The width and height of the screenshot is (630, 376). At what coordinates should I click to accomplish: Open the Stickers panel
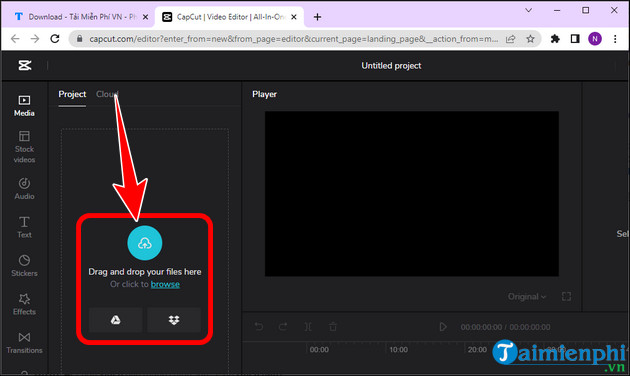pos(24,266)
